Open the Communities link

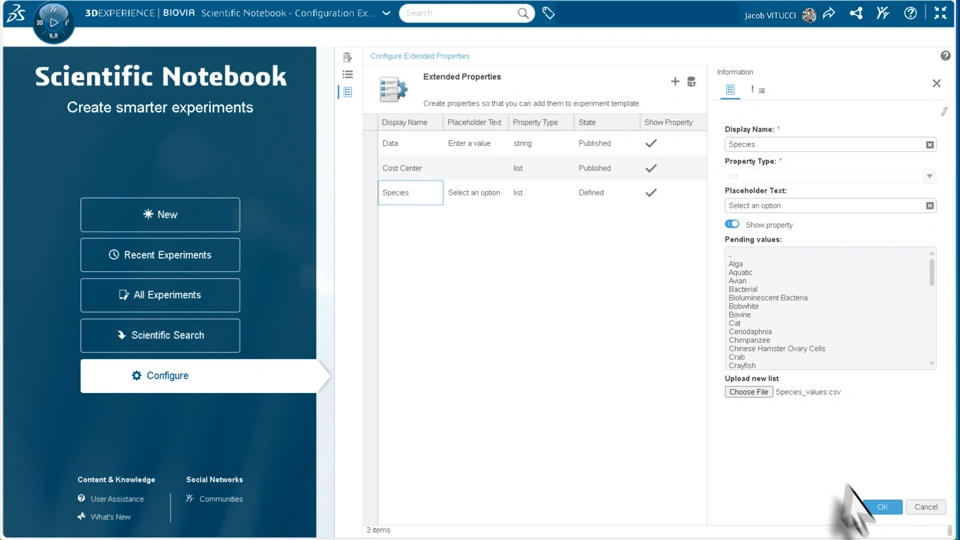tap(221, 499)
